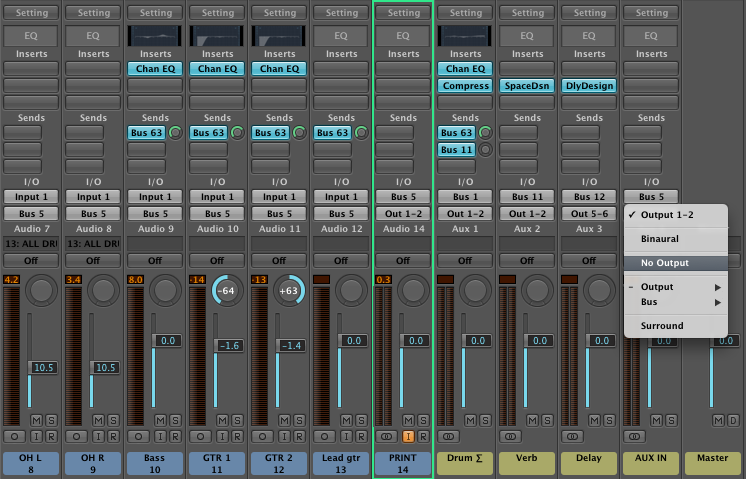
Task: Click GTR 1 pan knob showing -64
Action: (x=227, y=291)
